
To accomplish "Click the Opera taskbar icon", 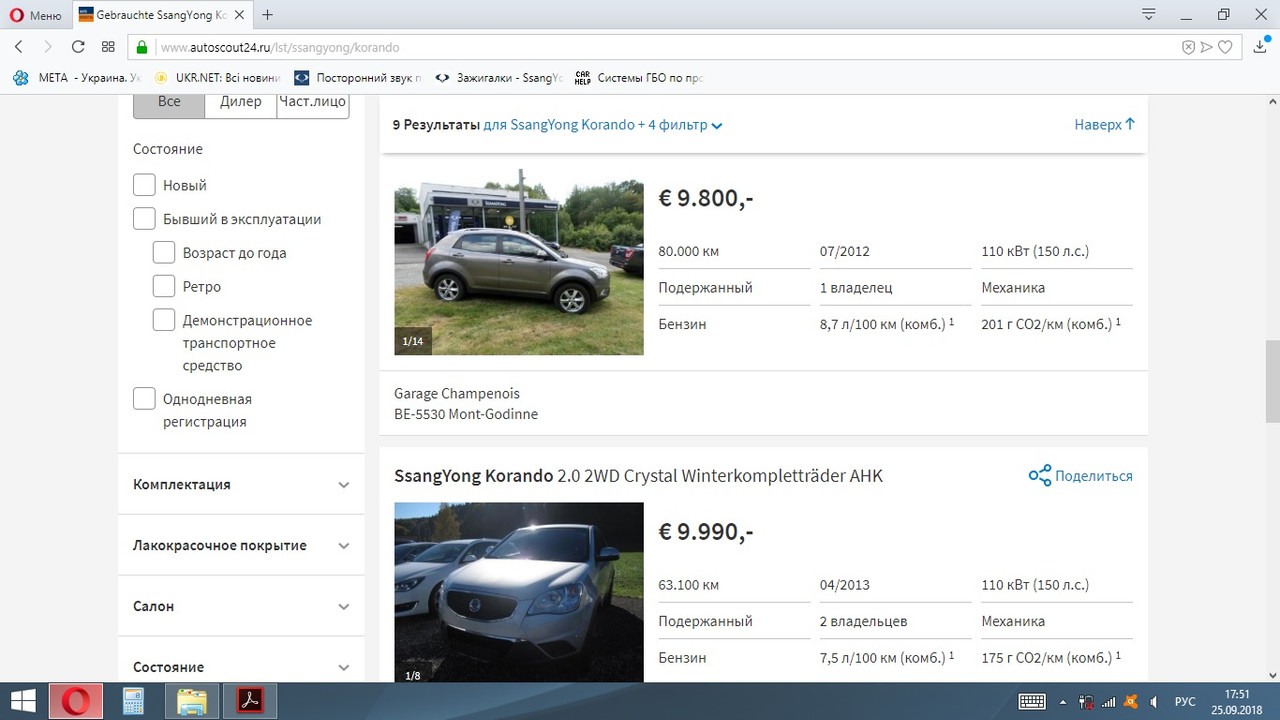I will coord(76,701).
